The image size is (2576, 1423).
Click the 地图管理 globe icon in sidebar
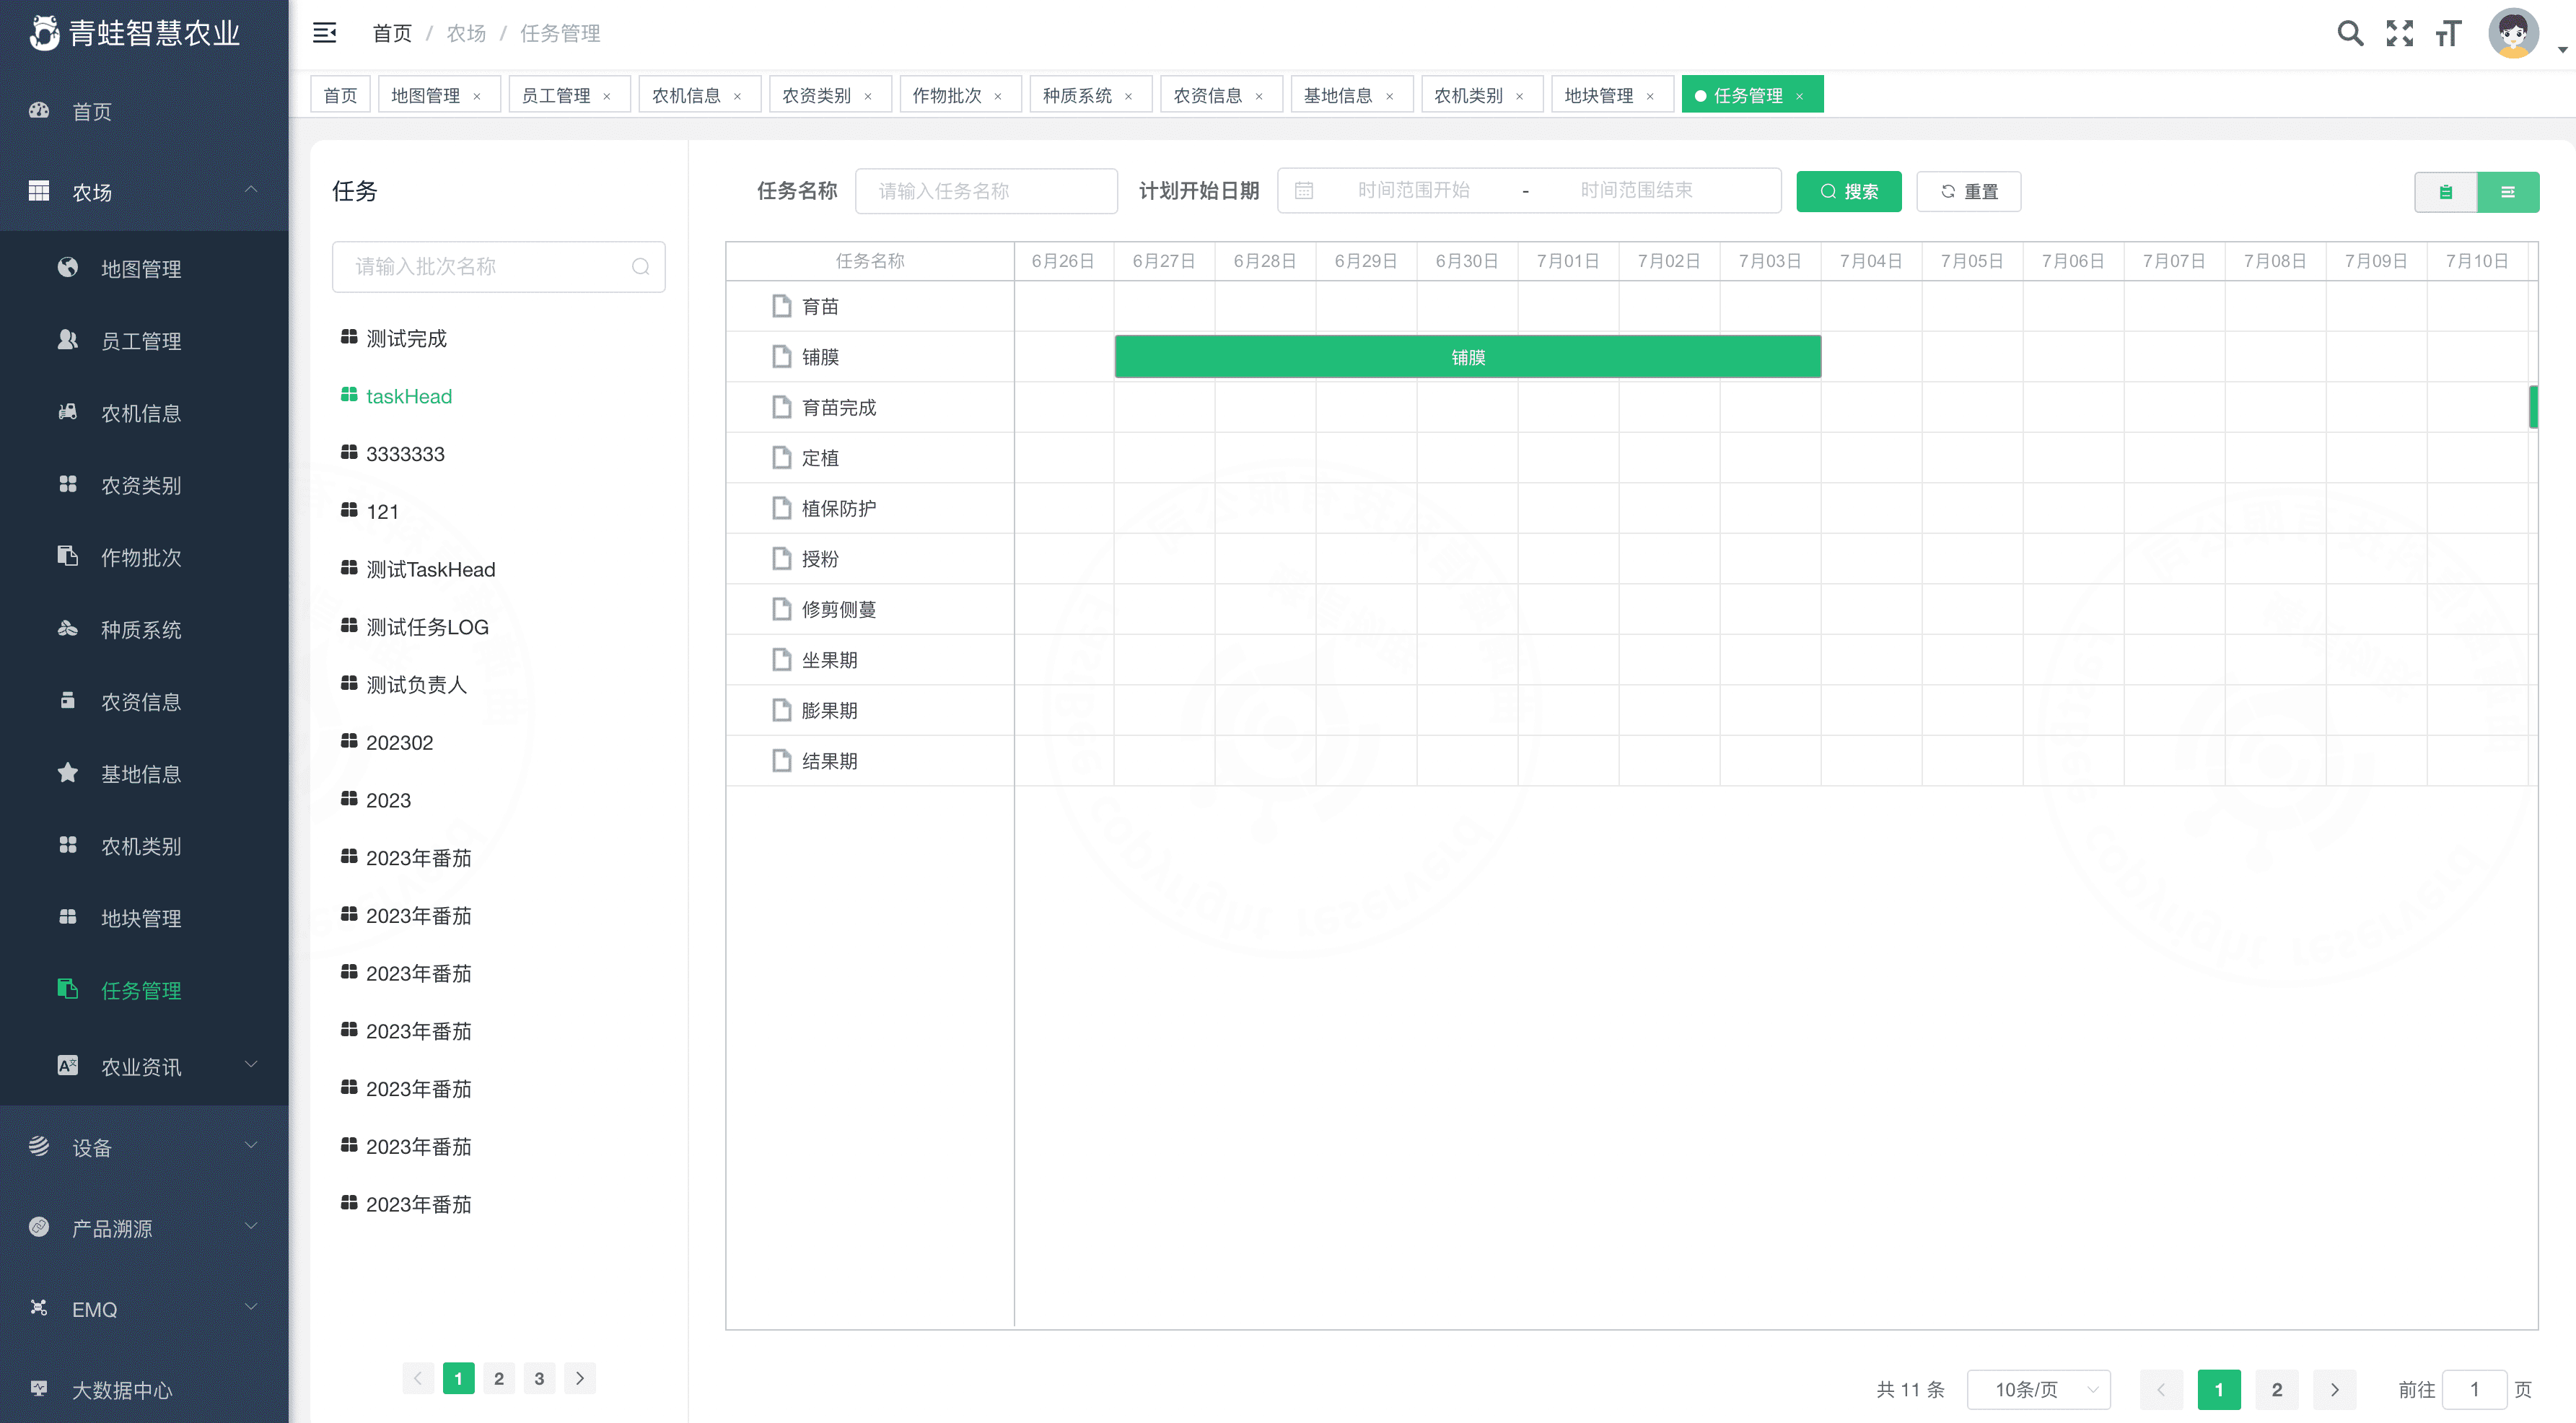(68, 268)
